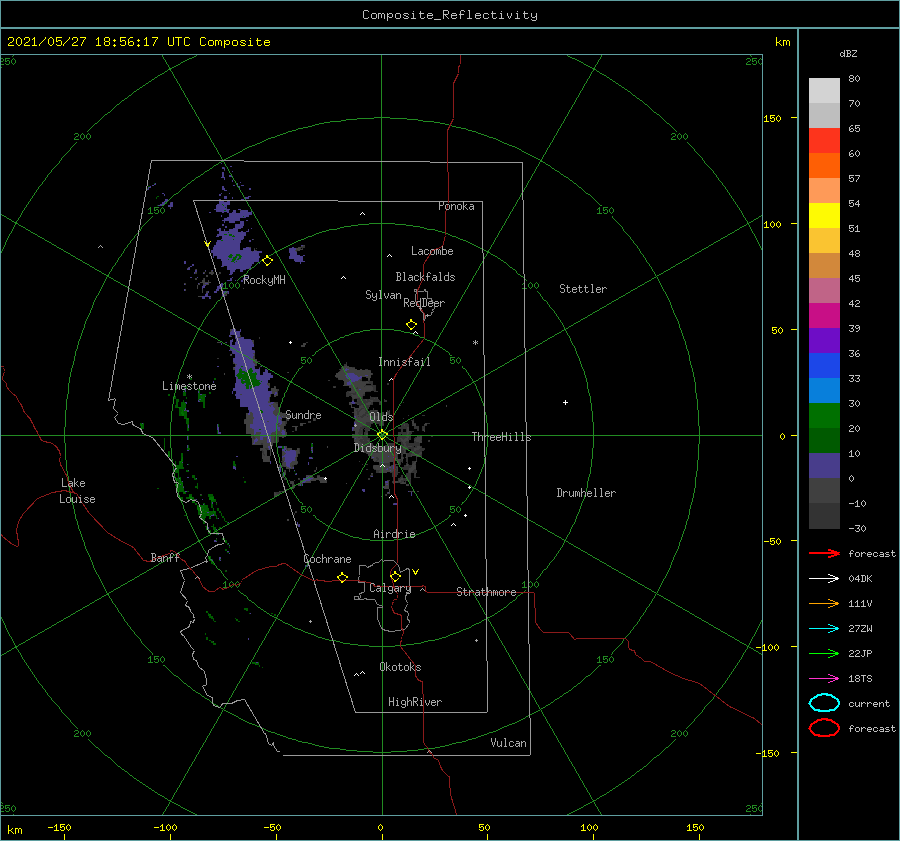This screenshot has width=900, height=841.
Task: Click the Composite_Reflectivity title
Action: 450,15
